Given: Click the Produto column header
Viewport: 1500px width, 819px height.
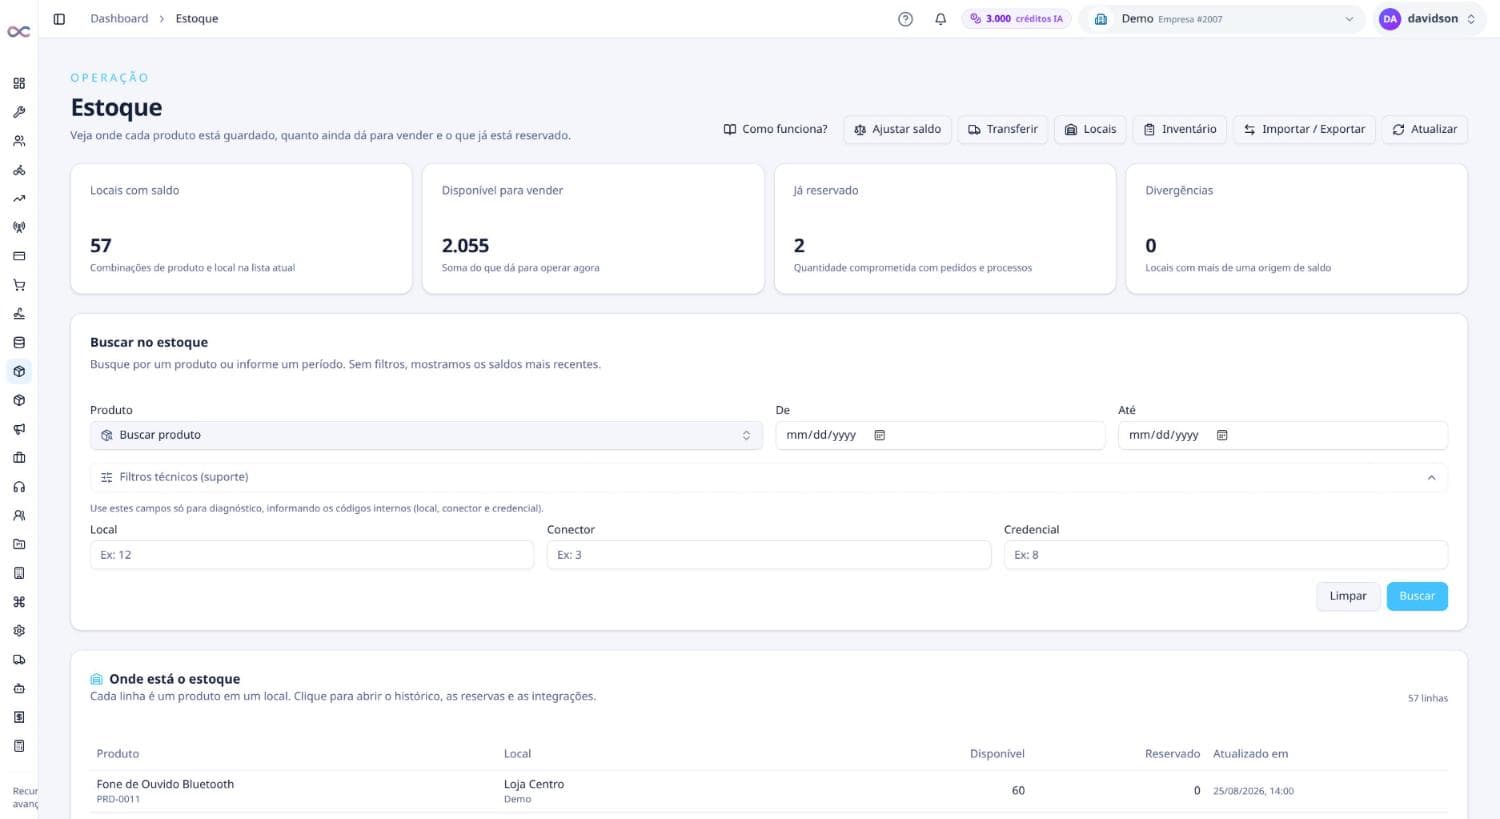Looking at the screenshot, I should (118, 754).
